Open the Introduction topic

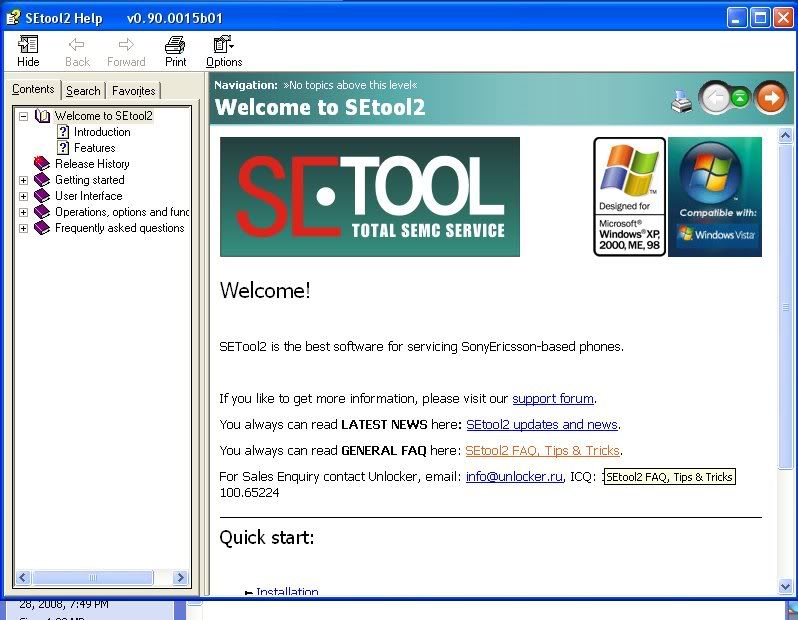[x=102, y=132]
